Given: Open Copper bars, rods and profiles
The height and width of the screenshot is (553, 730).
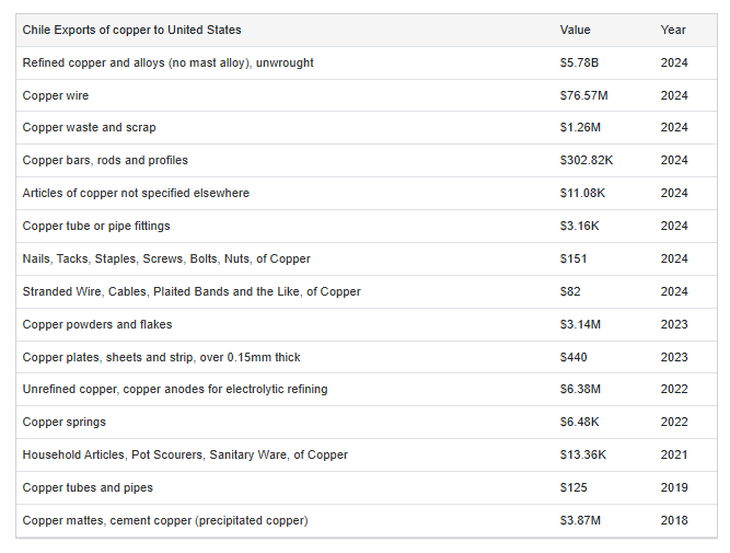Looking at the screenshot, I should coord(105,160).
